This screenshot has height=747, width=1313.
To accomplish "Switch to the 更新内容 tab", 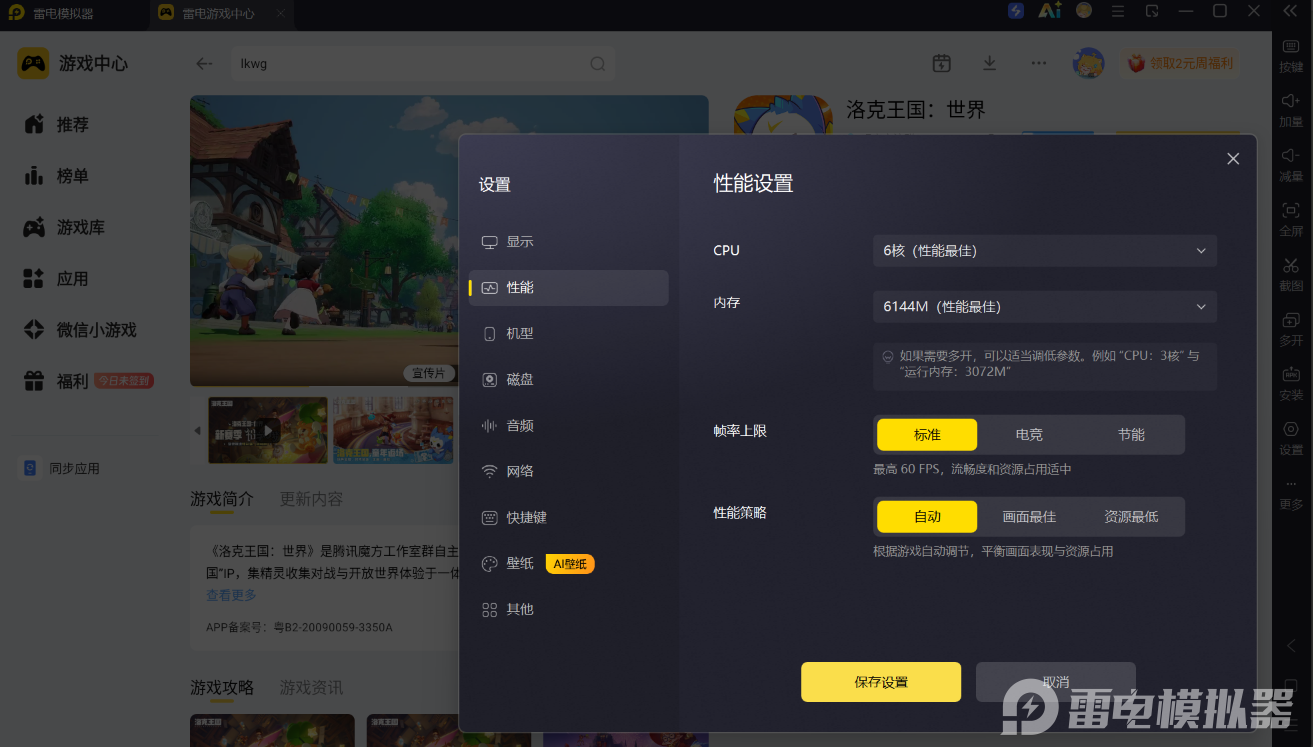I will click(x=311, y=499).
